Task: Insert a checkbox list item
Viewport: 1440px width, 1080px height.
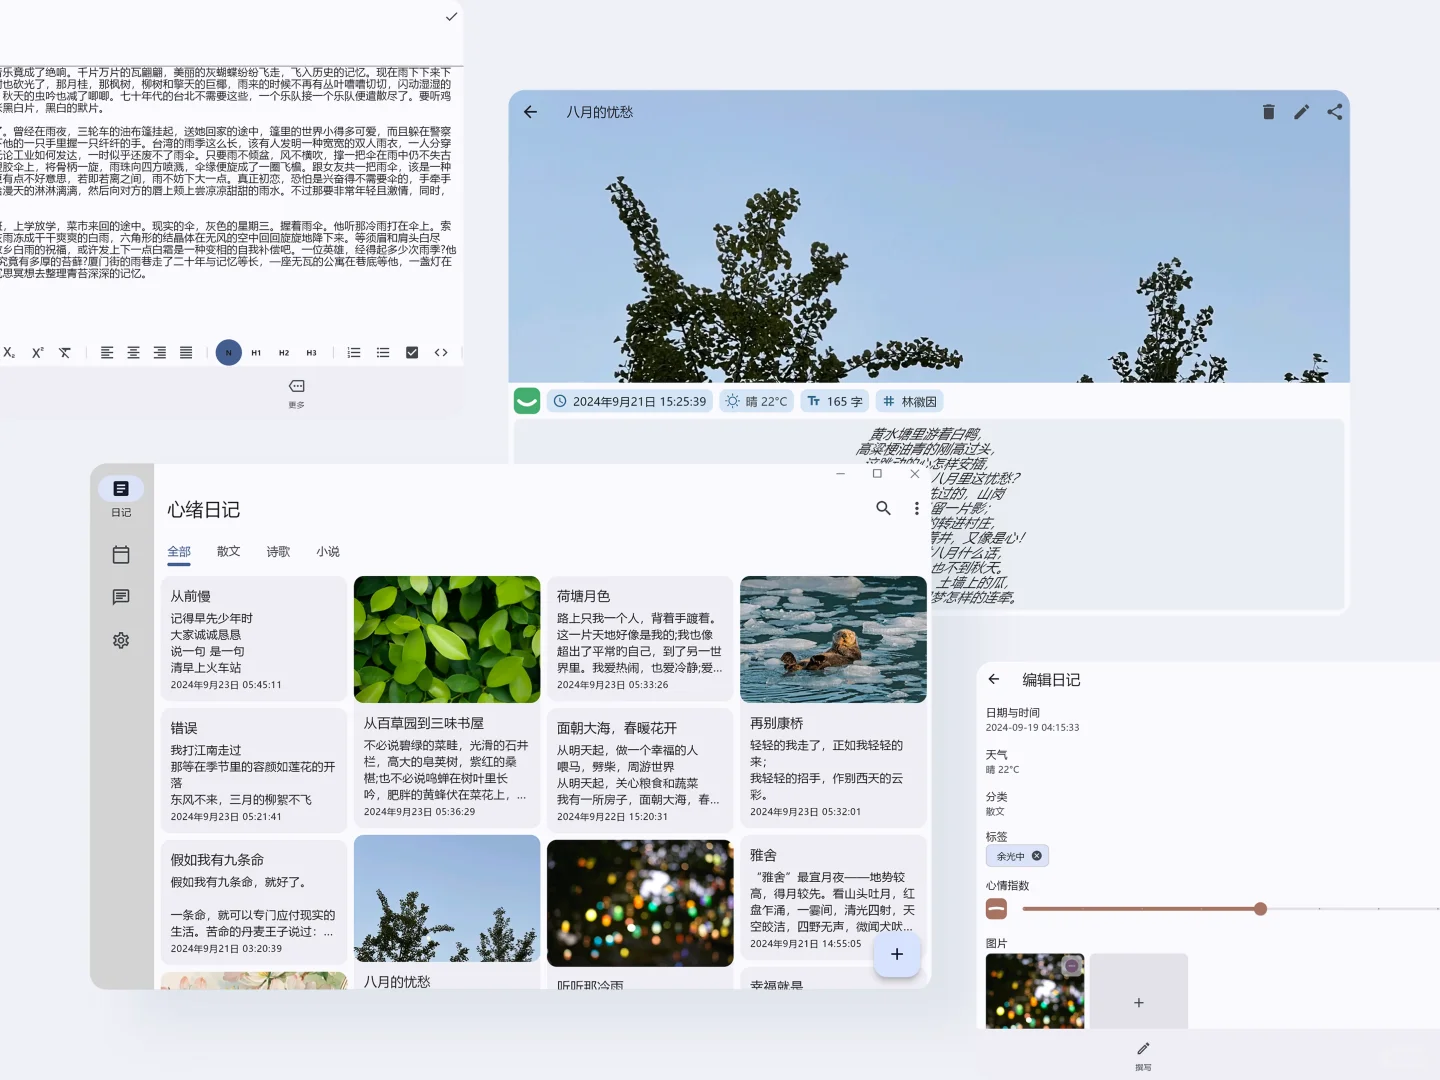Action: point(411,352)
